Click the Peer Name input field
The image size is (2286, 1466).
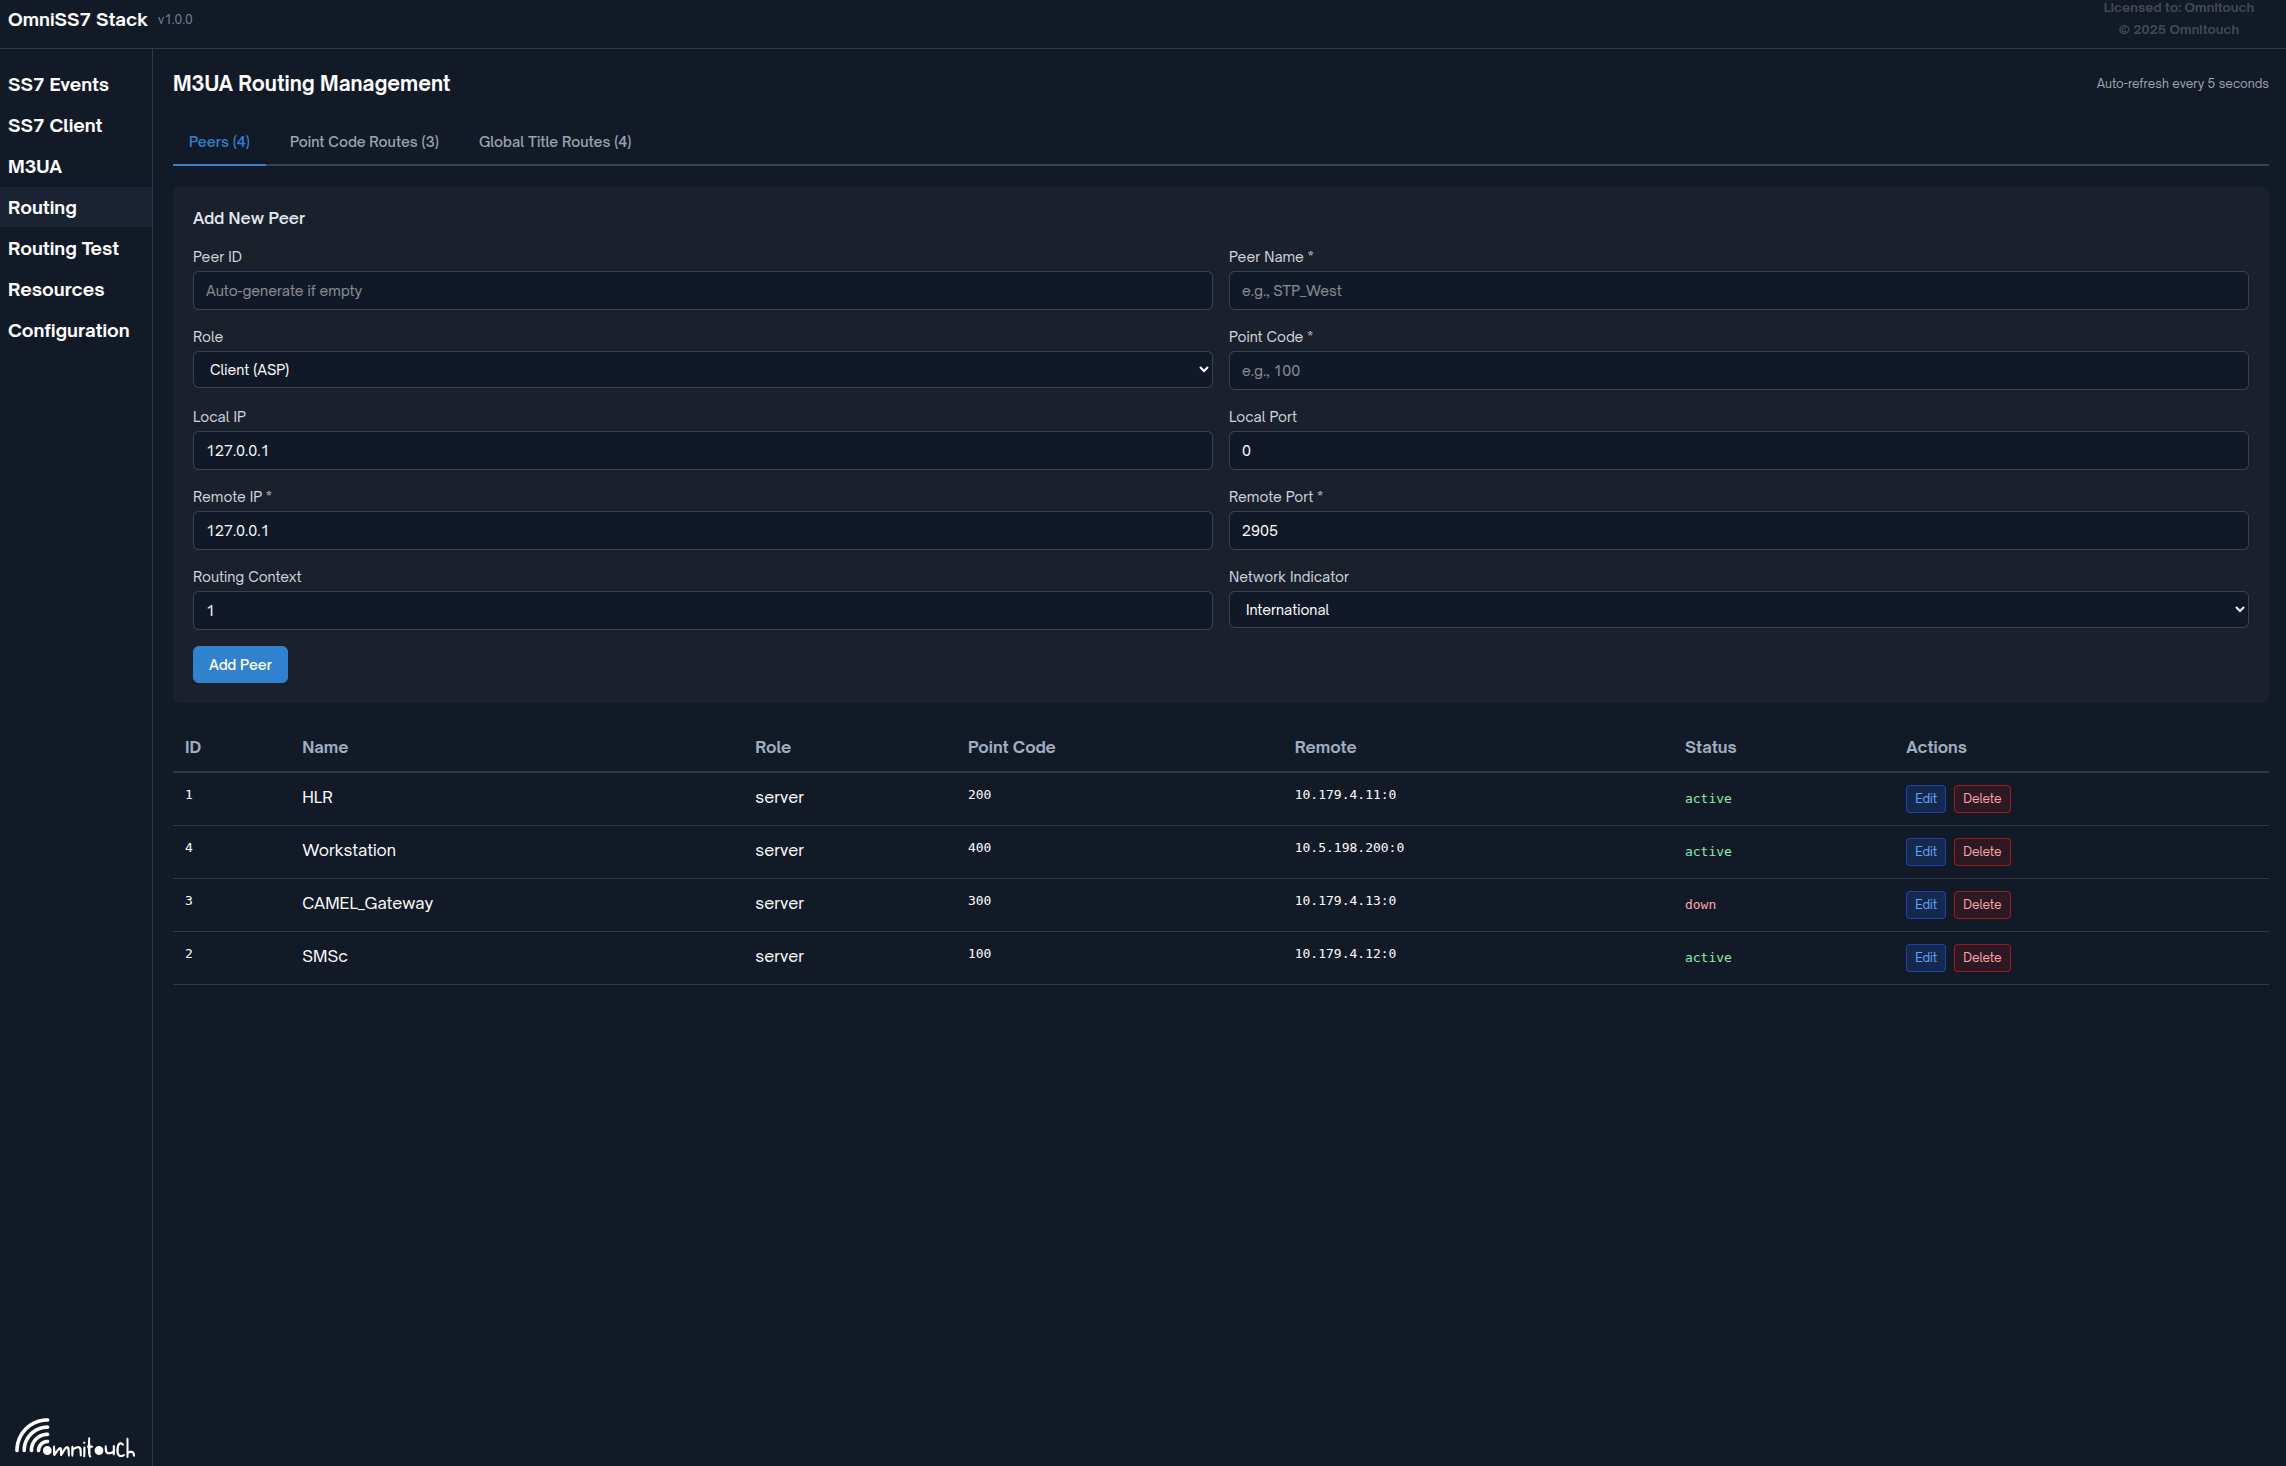[1737, 291]
